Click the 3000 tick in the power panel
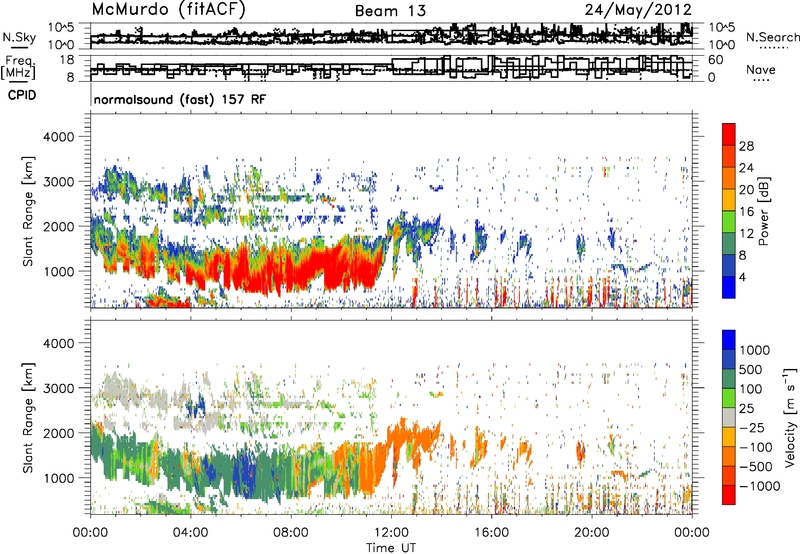800x554 pixels. 58,182
